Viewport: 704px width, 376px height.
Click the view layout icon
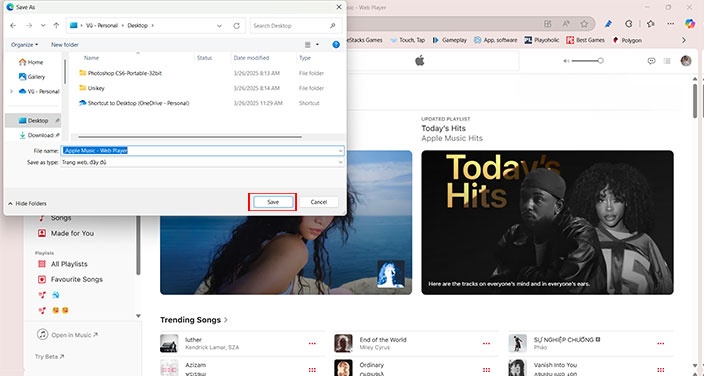[x=308, y=44]
